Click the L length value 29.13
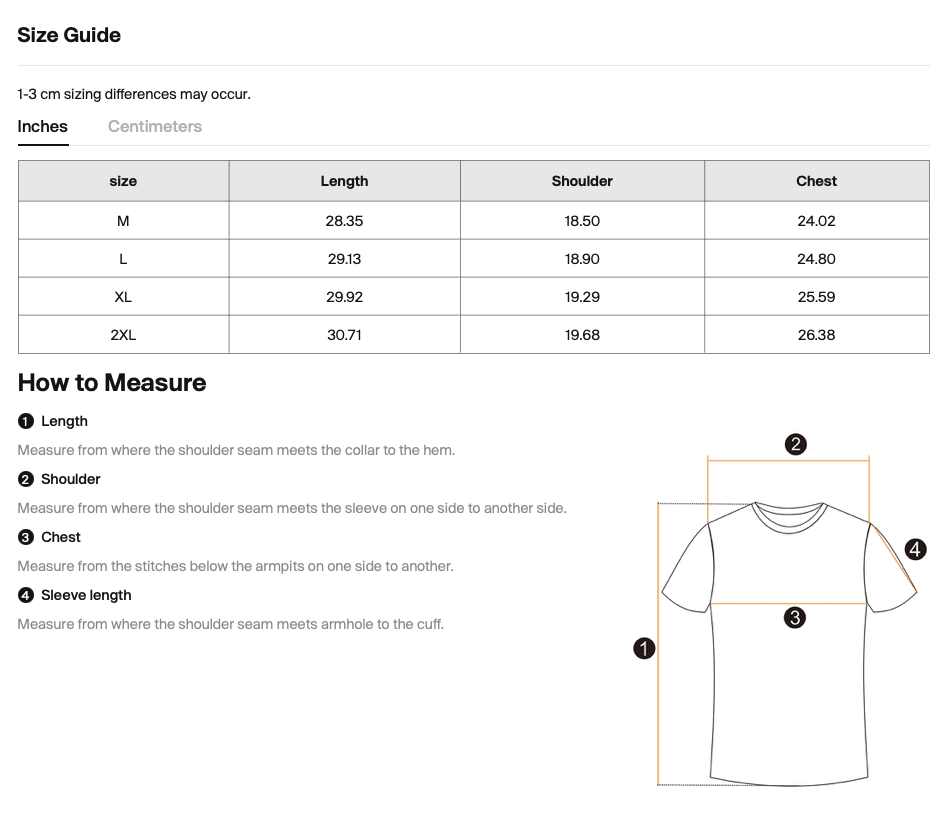This screenshot has height=829, width=946. pos(344,259)
